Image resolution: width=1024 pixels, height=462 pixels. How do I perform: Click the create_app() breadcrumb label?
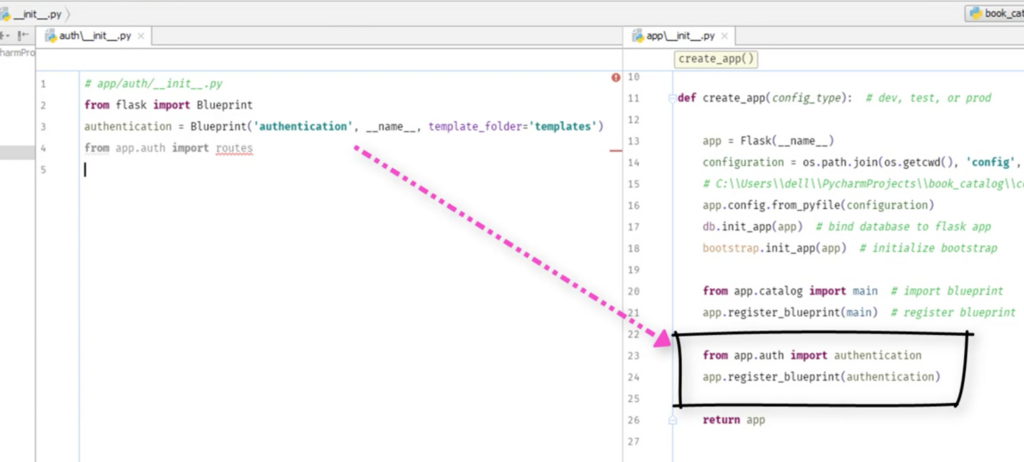coord(716,59)
